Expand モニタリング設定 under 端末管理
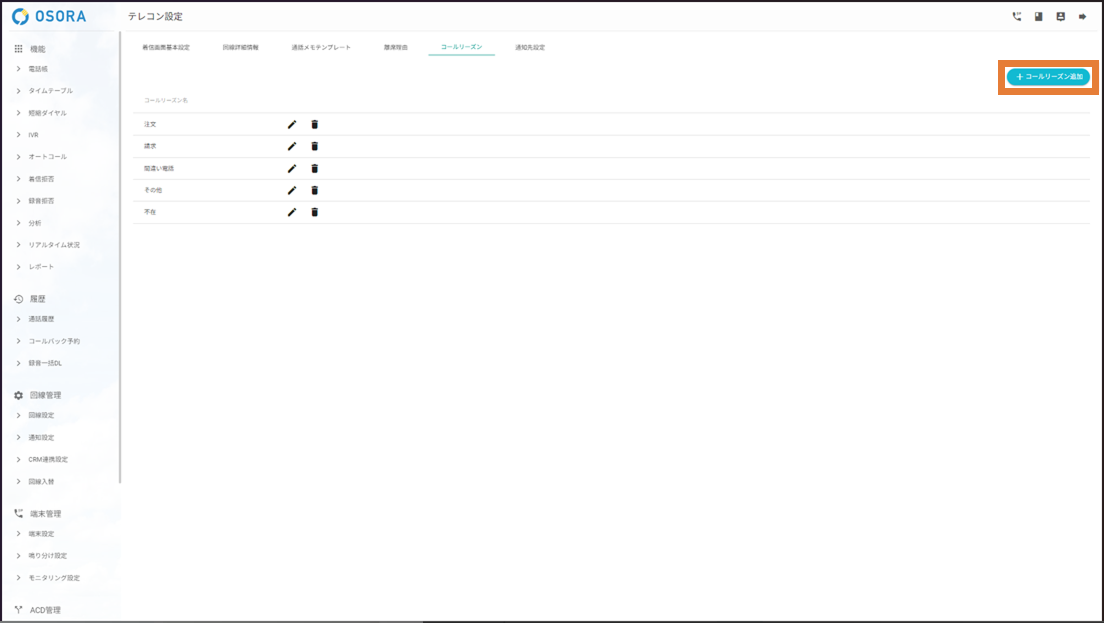The image size is (1104, 623). (52, 577)
